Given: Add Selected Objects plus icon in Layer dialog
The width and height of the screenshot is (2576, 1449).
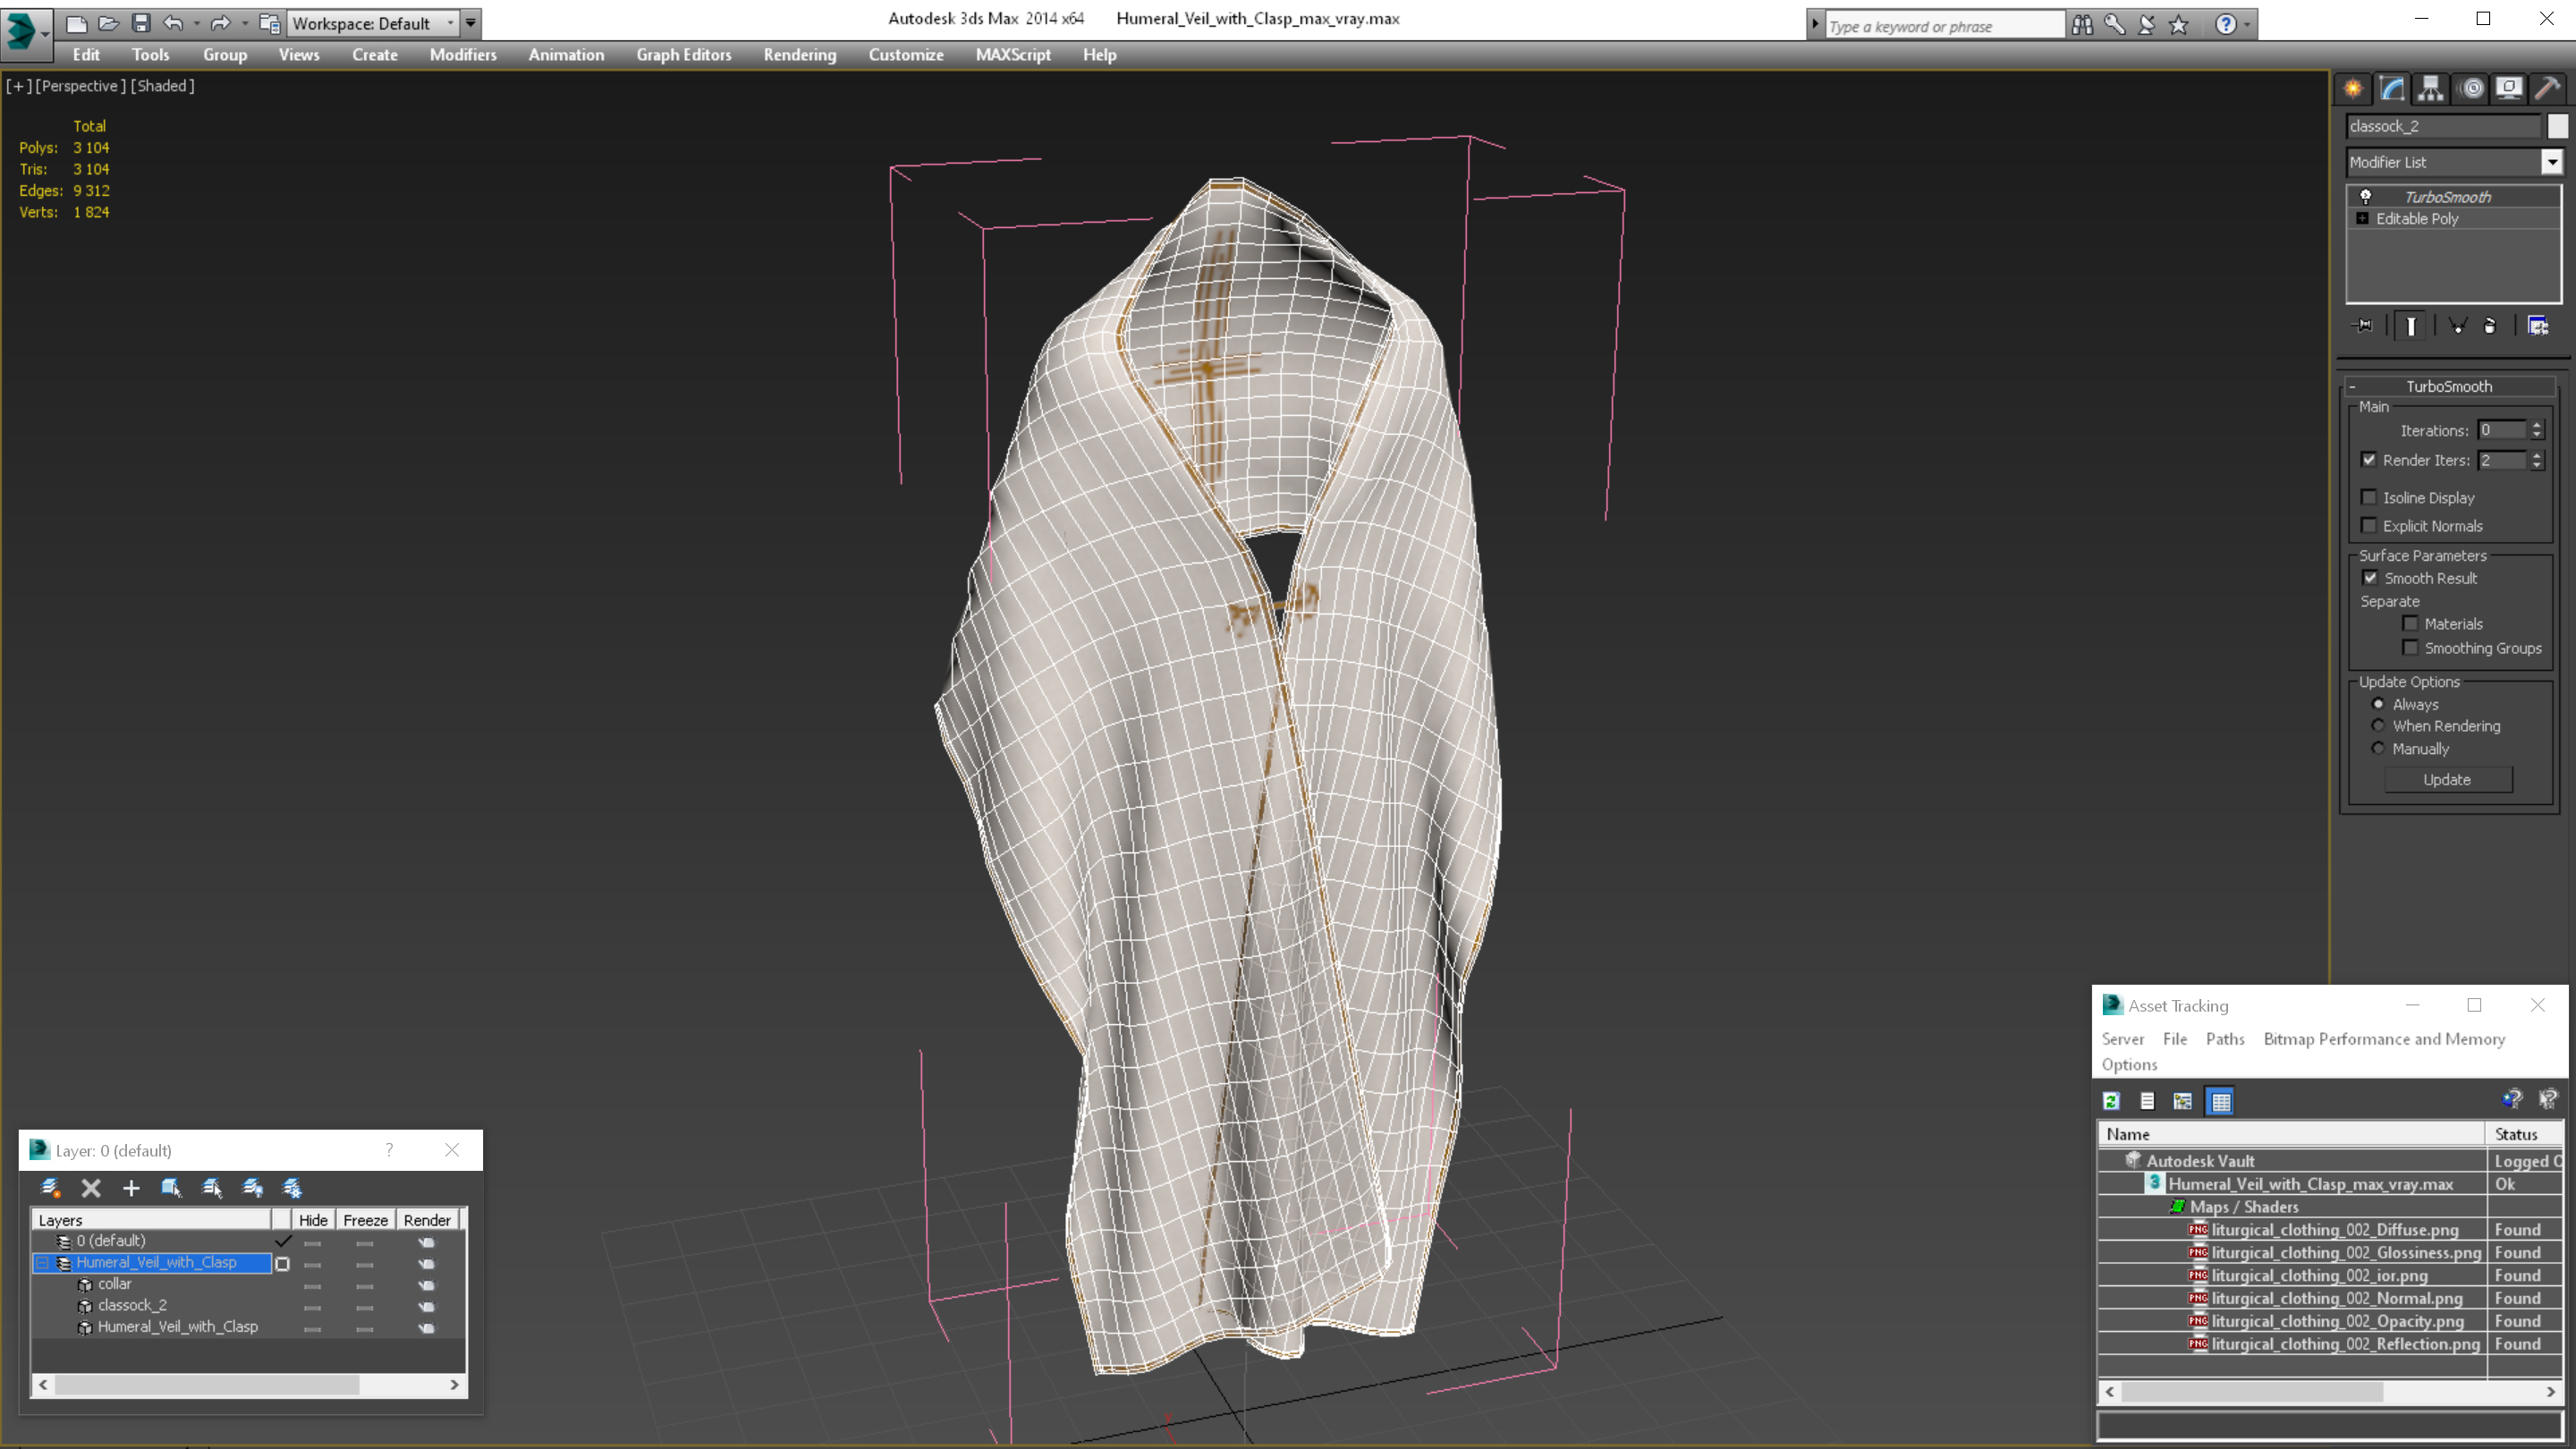Looking at the screenshot, I should 131,1188.
